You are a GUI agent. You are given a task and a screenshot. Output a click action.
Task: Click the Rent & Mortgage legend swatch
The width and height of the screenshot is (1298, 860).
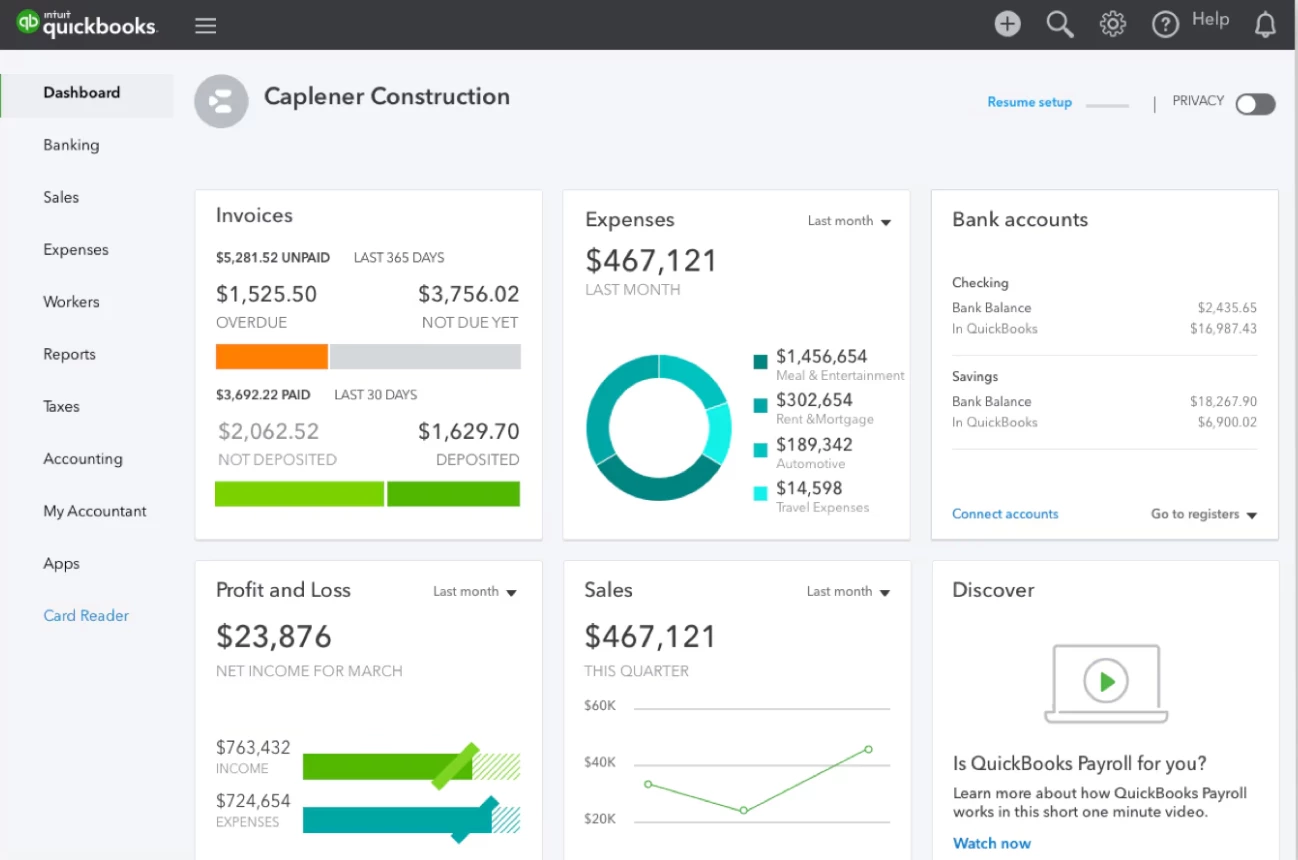pyautogui.click(x=760, y=405)
